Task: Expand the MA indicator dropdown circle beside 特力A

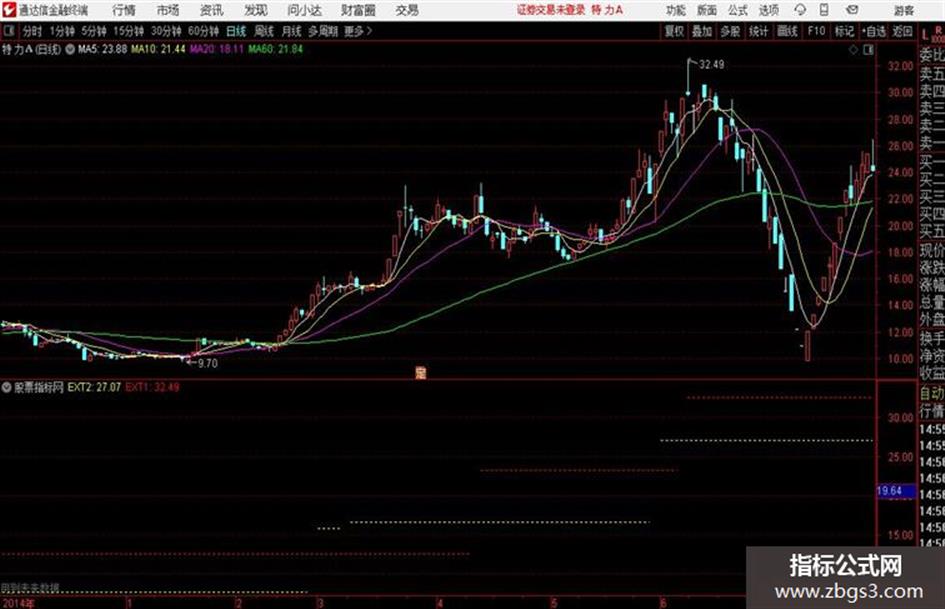Action: tap(69, 49)
